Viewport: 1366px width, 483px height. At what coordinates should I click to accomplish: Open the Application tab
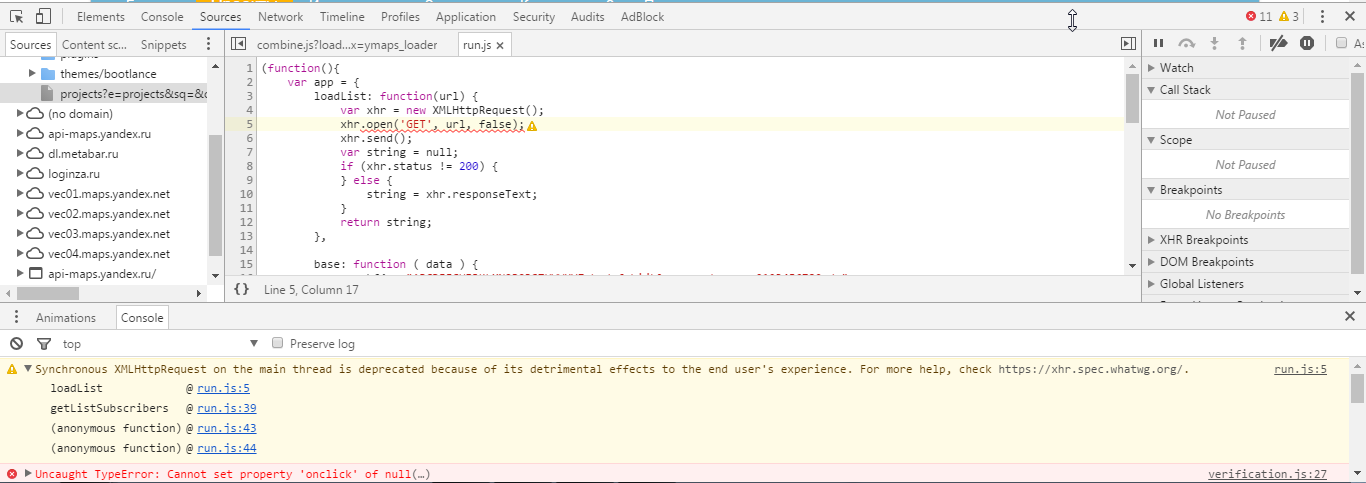(466, 17)
